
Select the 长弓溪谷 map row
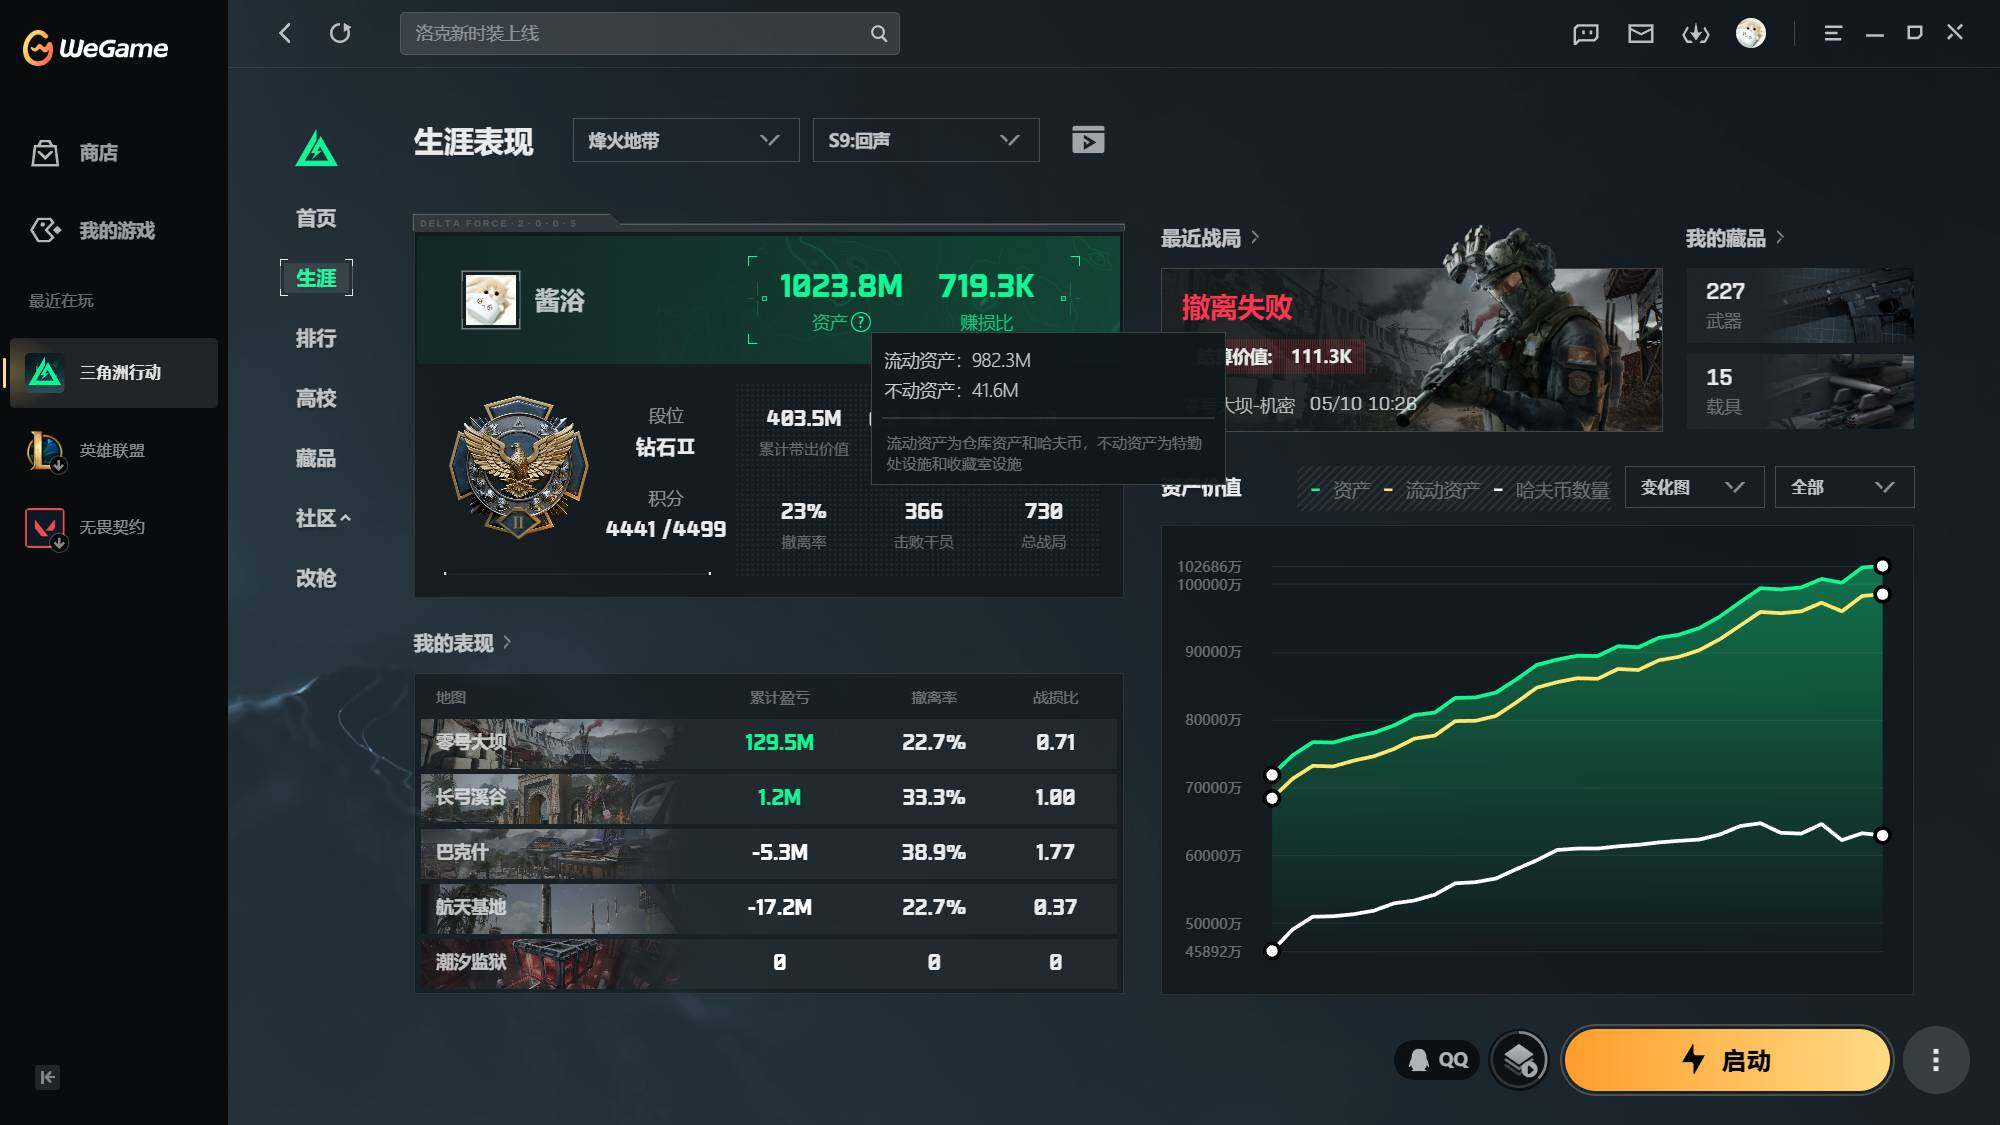(x=768, y=798)
